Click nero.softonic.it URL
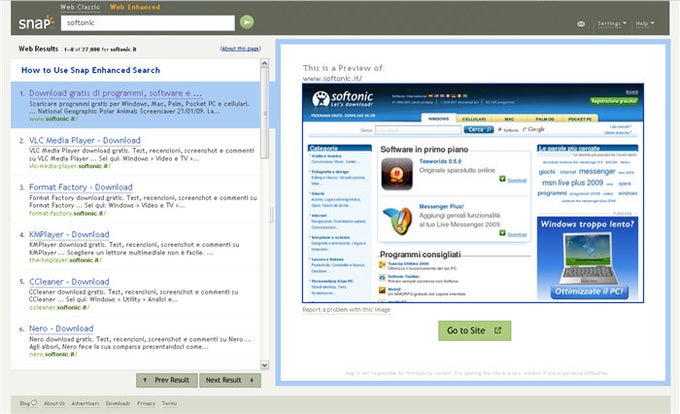Viewport: 680px width, 414px height. point(53,354)
